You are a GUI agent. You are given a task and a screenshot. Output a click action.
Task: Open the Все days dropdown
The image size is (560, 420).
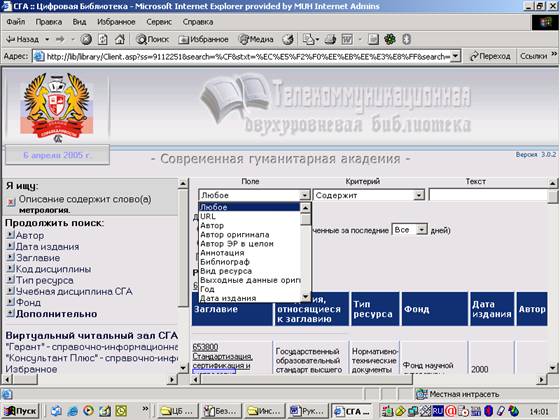pos(409,230)
